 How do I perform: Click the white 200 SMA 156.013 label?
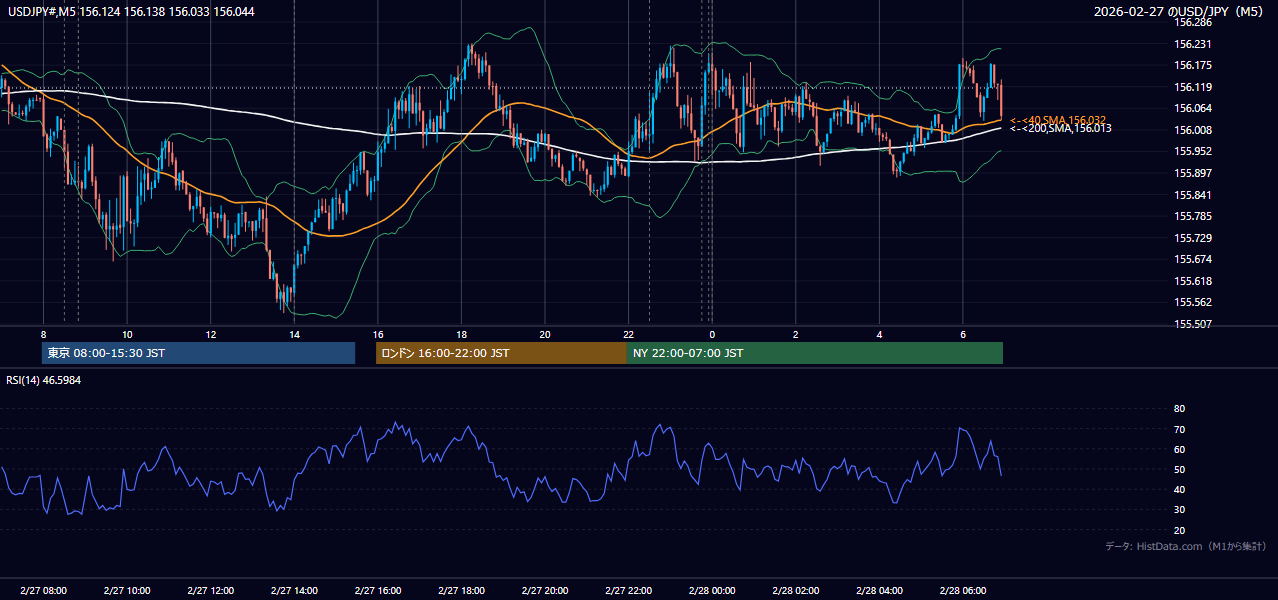[1060, 128]
